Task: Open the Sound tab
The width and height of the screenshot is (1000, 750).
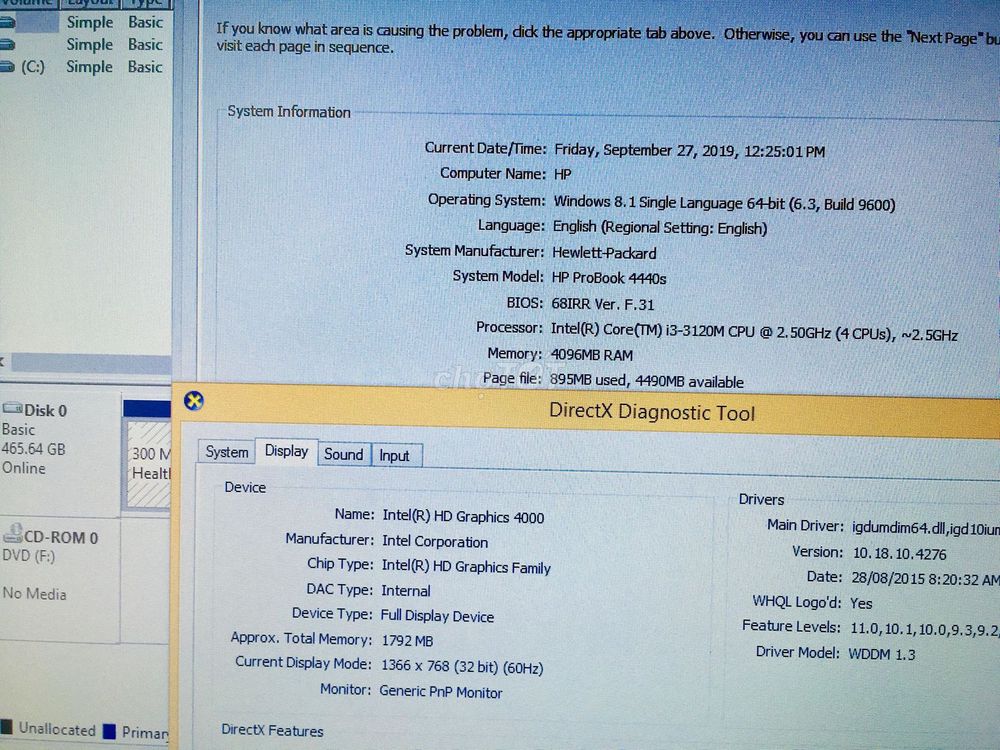Action: pos(344,454)
